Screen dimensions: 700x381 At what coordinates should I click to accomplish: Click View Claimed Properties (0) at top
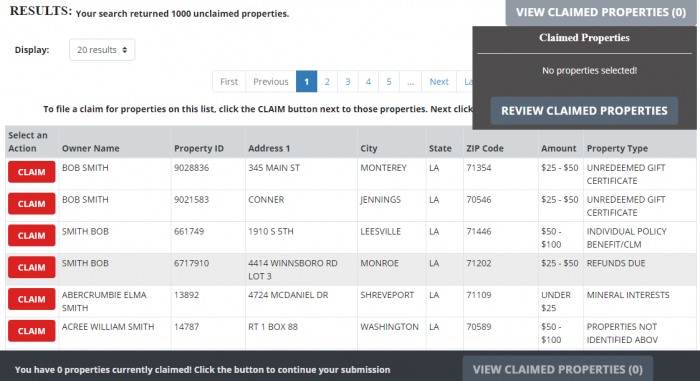click(601, 12)
